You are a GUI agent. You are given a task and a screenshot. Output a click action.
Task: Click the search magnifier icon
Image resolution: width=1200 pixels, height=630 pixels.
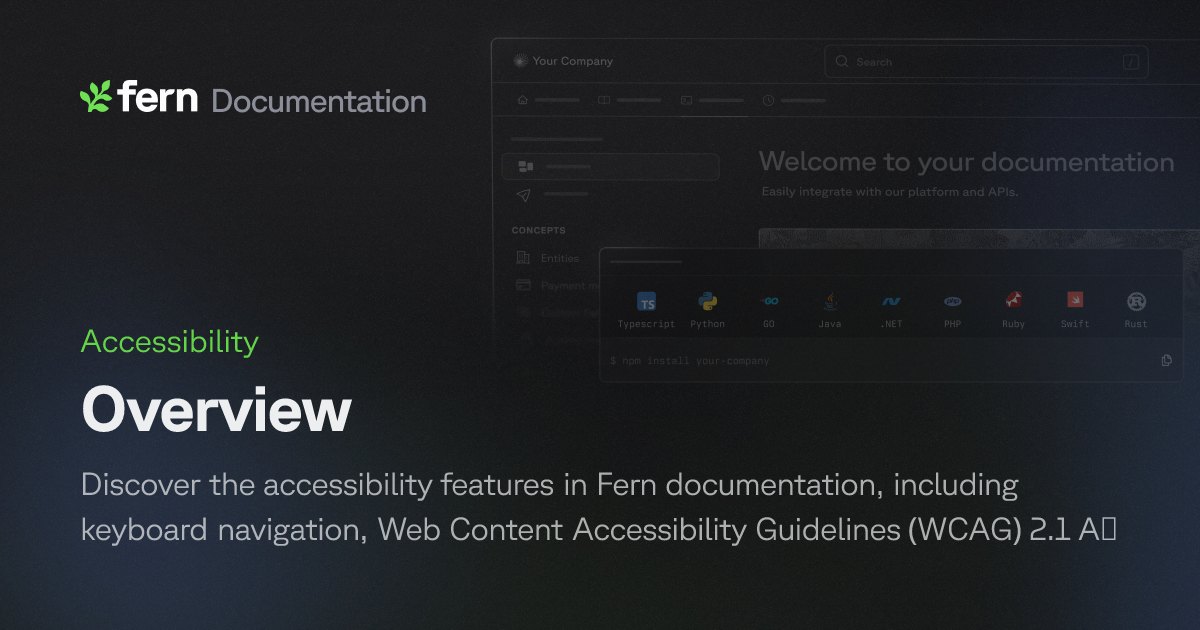842,62
